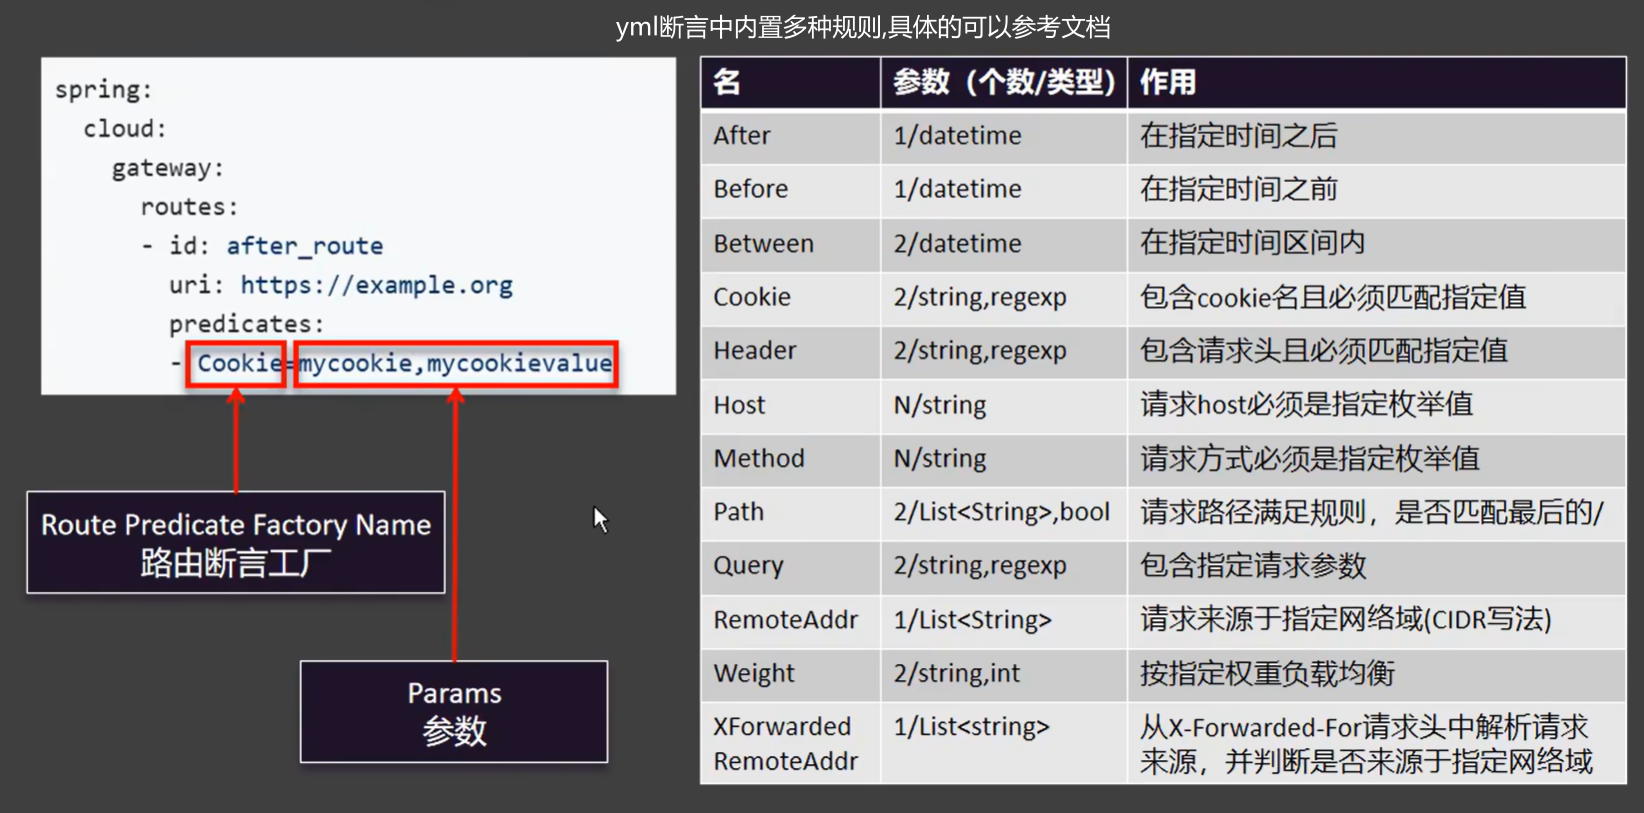Click the CIDR写法 description cell
This screenshot has height=813, width=1644.
click(x=1376, y=620)
